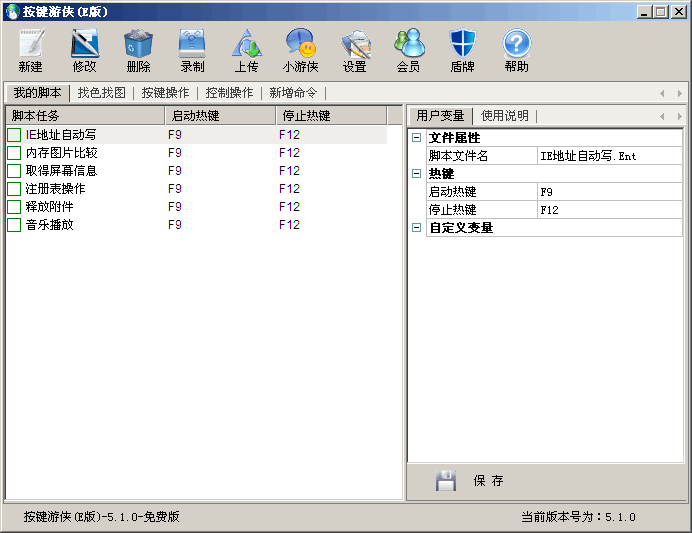This screenshot has height=533, width=692.
Task: Switch to the 使用说明 tab
Action: click(505, 116)
